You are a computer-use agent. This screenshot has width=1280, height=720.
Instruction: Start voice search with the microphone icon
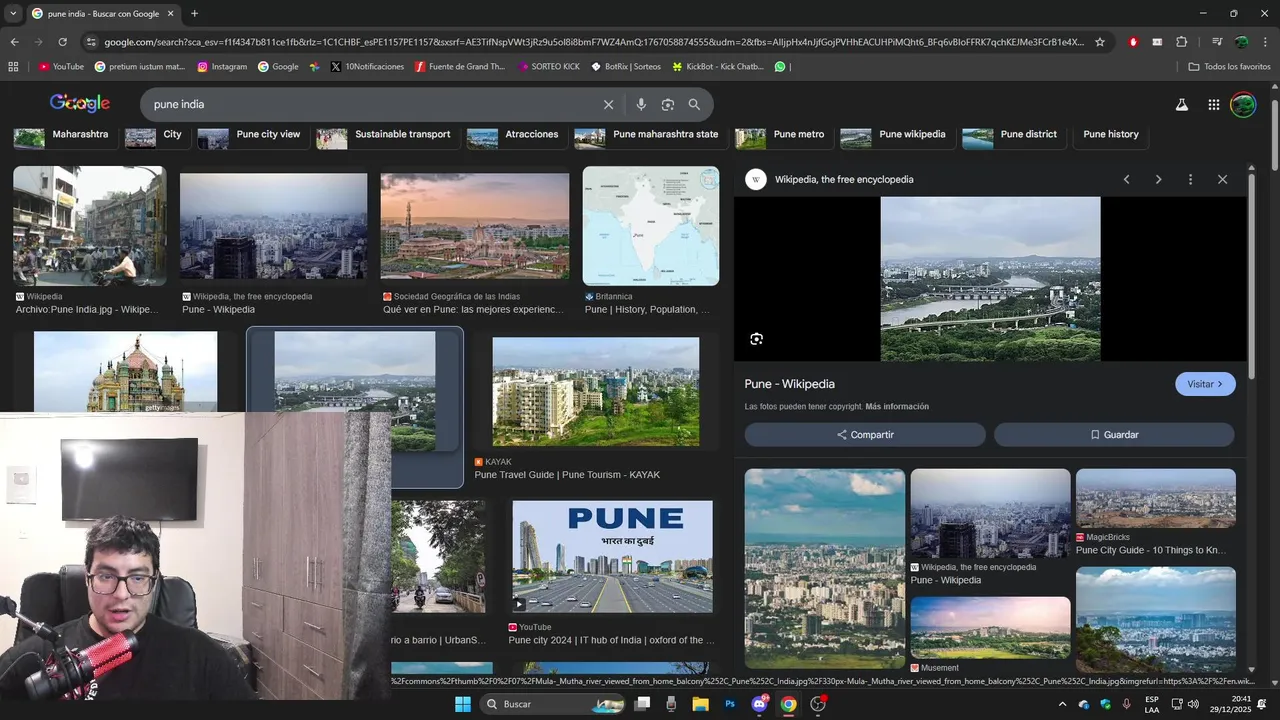click(641, 104)
